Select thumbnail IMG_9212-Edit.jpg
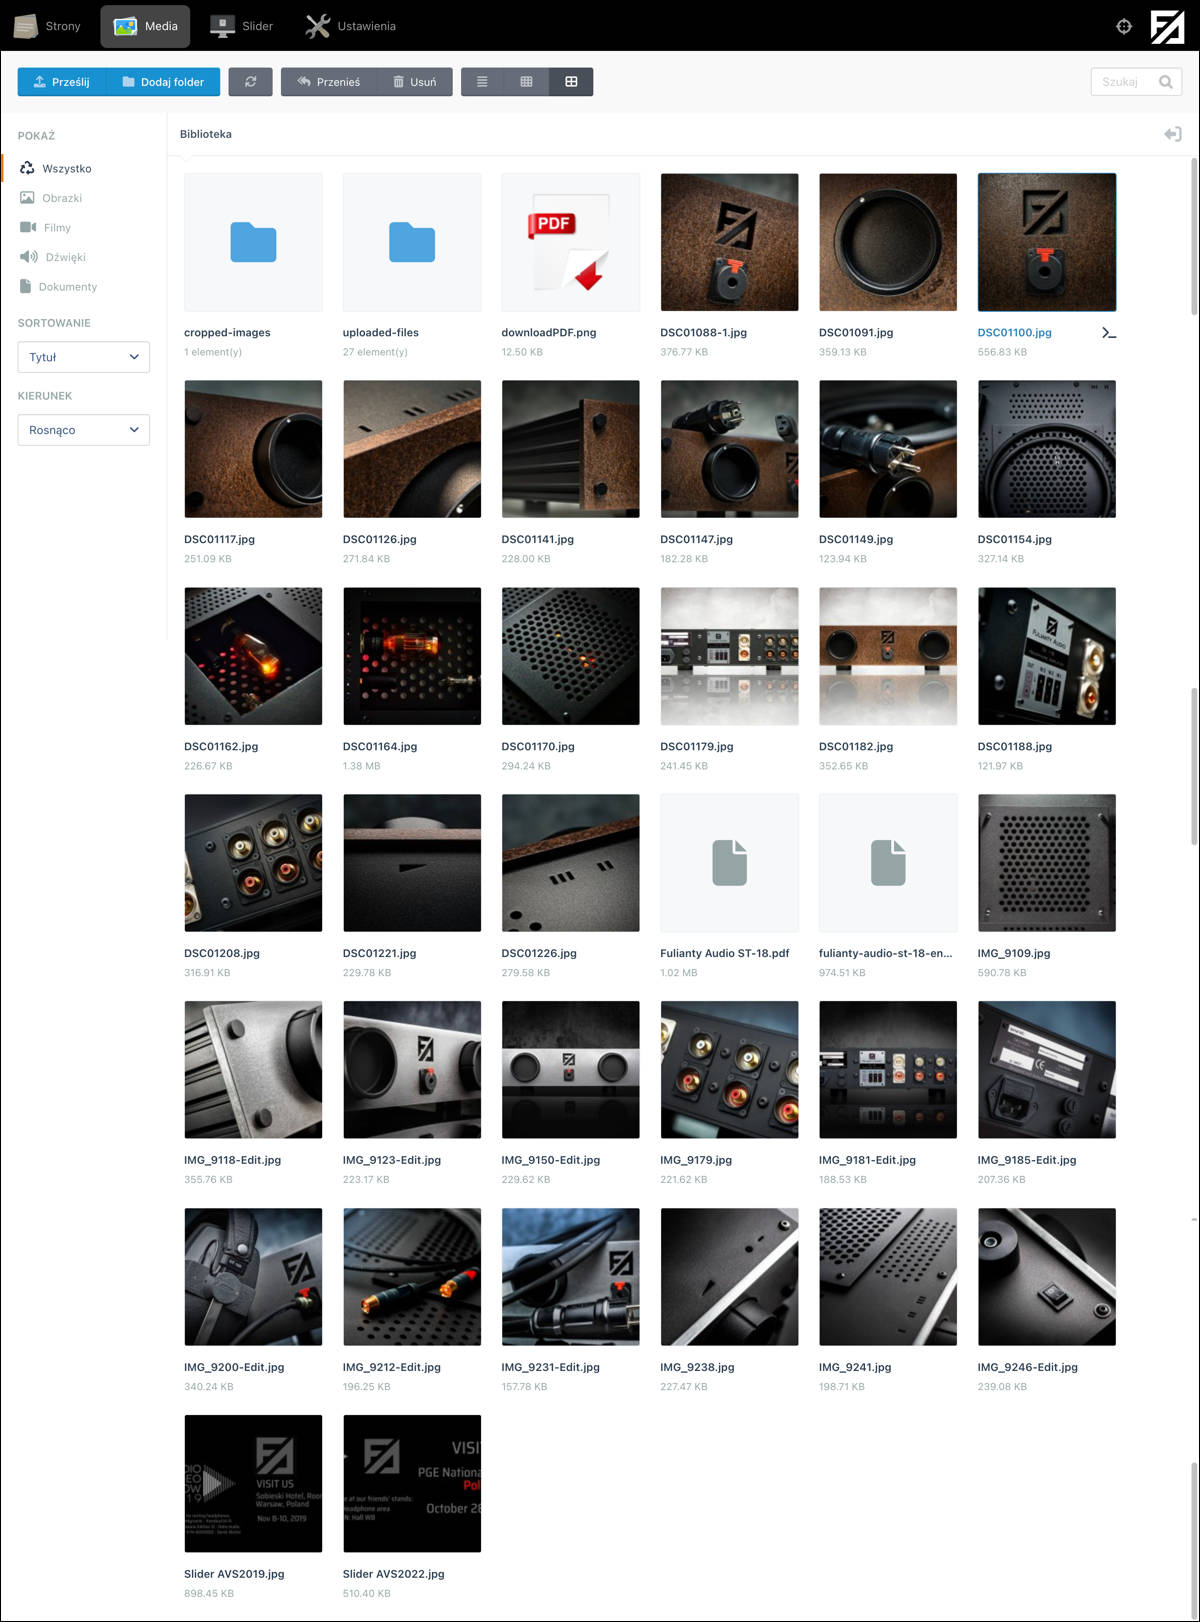 coord(412,1277)
